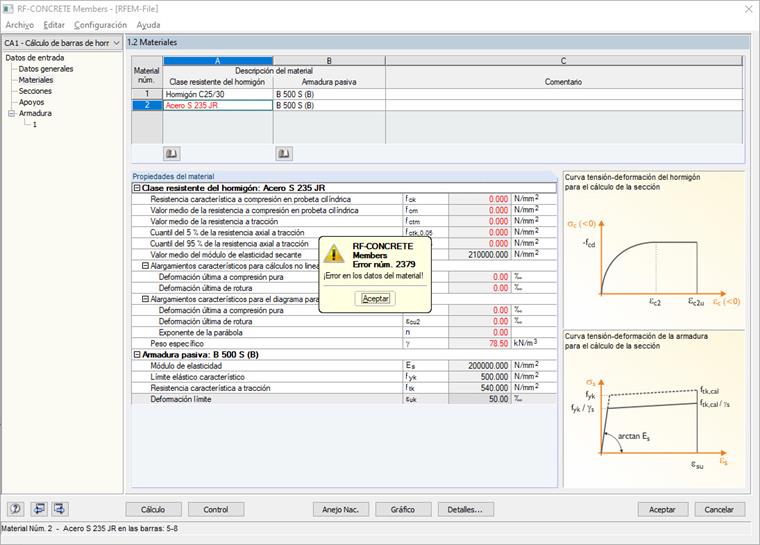This screenshot has width=760, height=545.
Task: Select Valor medio de la resistencia a tracción row
Action: (x=344, y=222)
